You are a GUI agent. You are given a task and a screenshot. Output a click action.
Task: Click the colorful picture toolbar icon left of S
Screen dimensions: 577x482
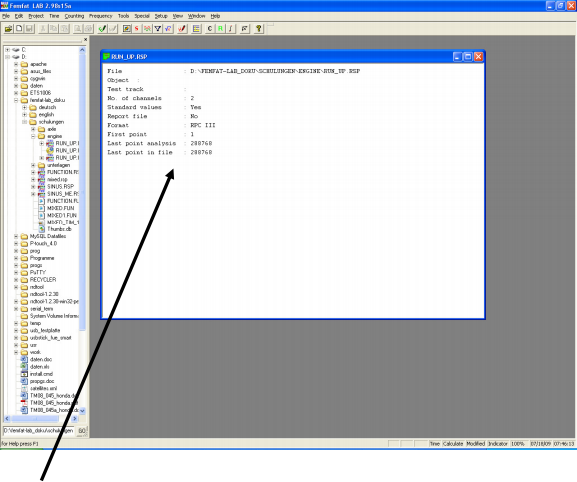coord(126,28)
